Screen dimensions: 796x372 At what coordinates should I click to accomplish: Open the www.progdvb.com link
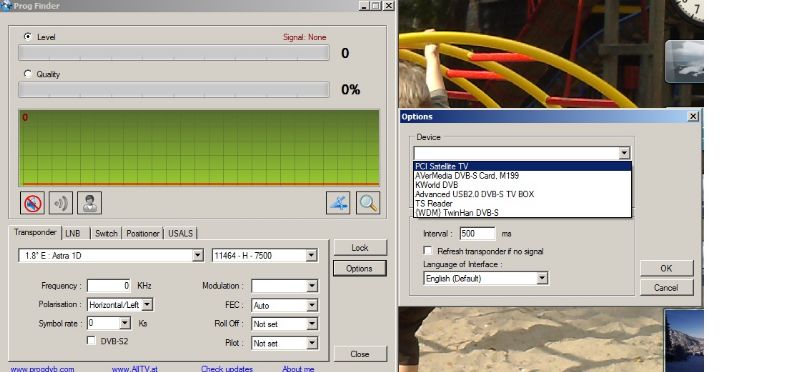(x=42, y=369)
